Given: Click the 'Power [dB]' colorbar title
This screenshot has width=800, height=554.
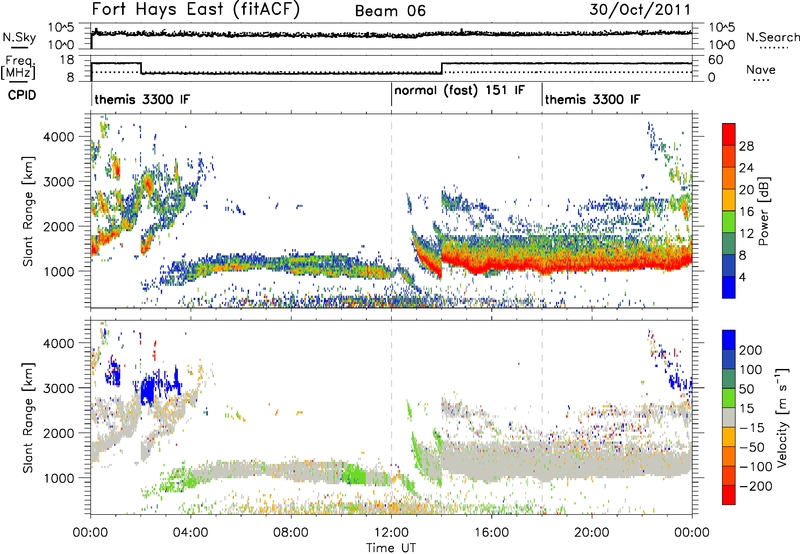Looking at the screenshot, I should (764, 211).
